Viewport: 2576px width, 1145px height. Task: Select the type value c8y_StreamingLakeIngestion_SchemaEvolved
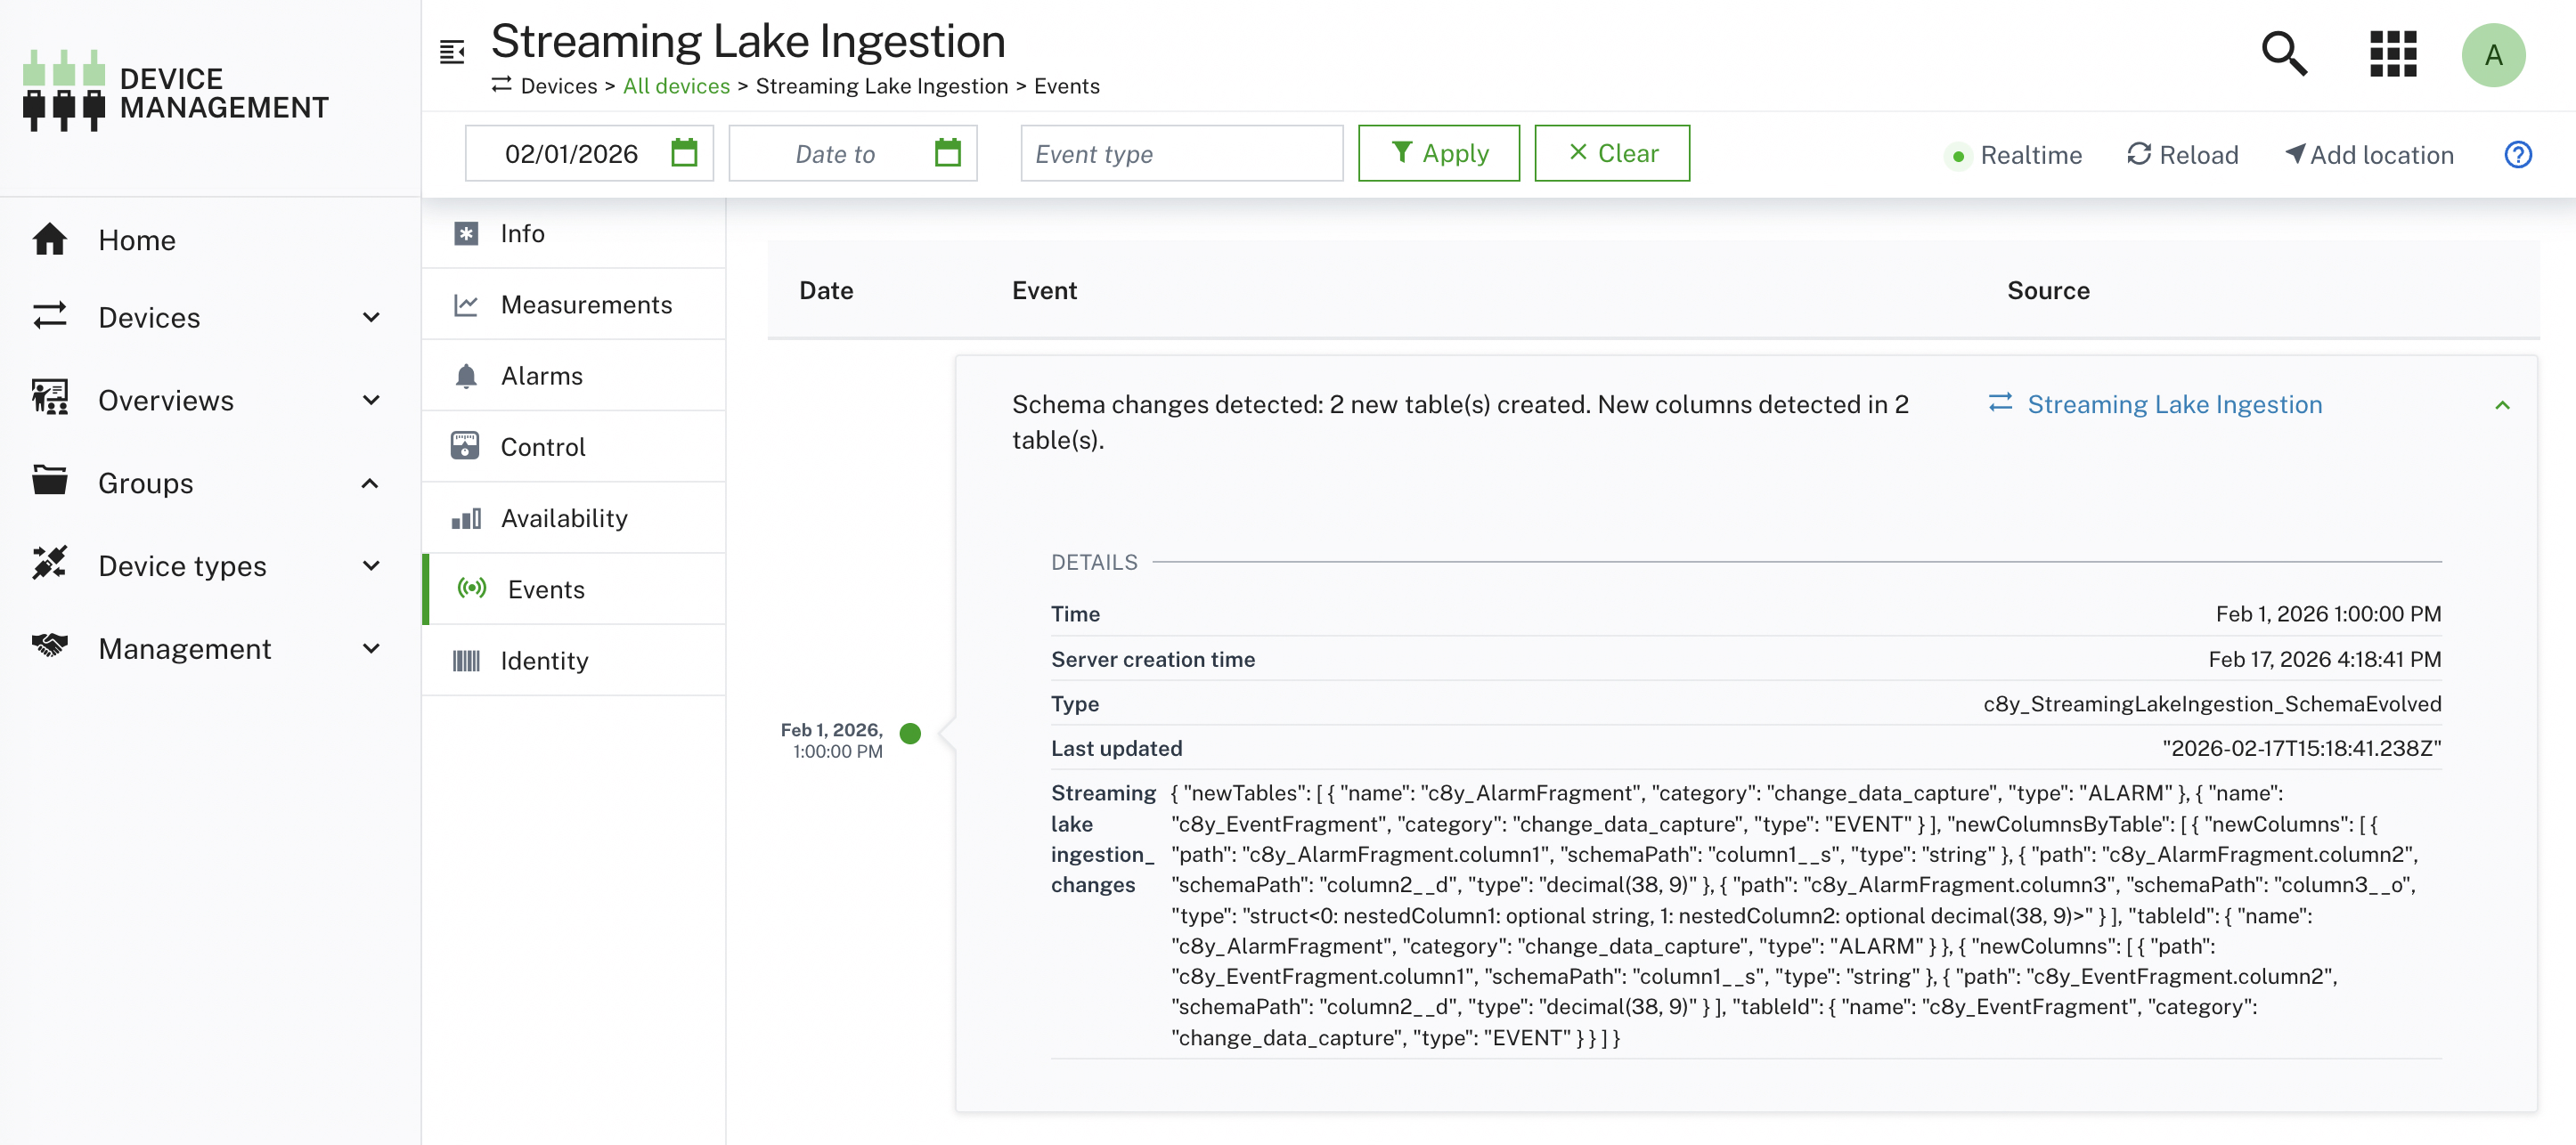tap(2212, 704)
